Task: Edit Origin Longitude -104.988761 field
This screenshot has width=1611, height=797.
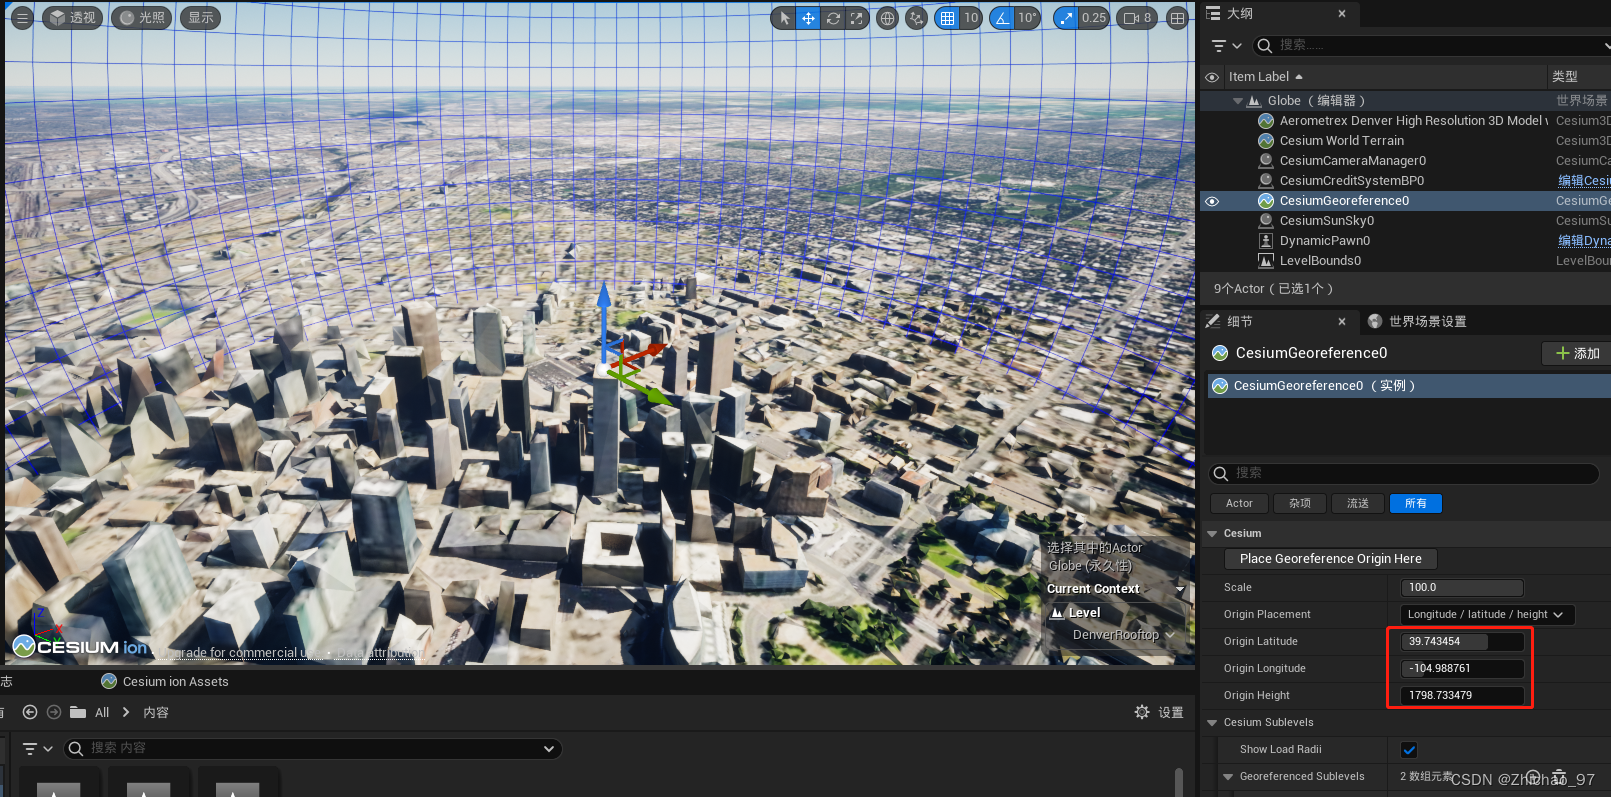Action: coord(1462,669)
